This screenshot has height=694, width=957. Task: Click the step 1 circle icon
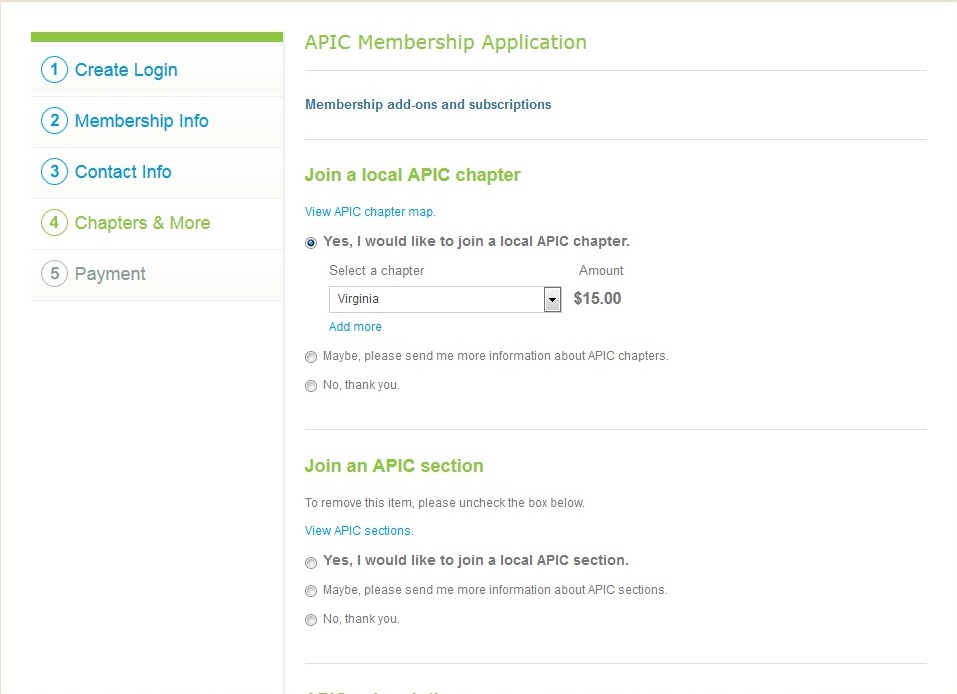pos(54,70)
